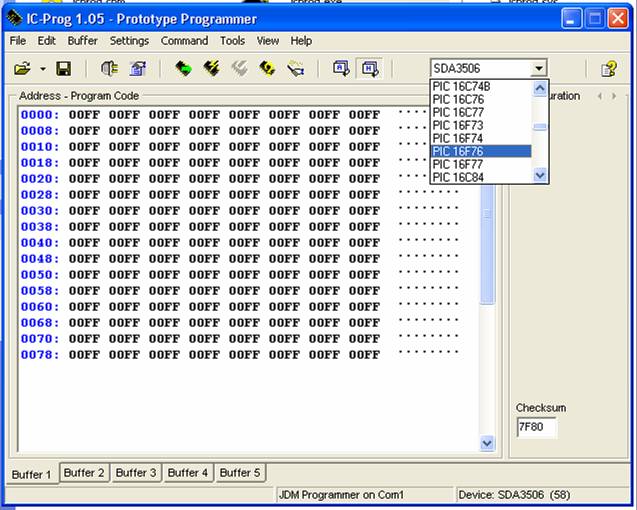Click the Program All lightning chip icon
Viewport: 637px width, 510px height.
click(x=211, y=68)
